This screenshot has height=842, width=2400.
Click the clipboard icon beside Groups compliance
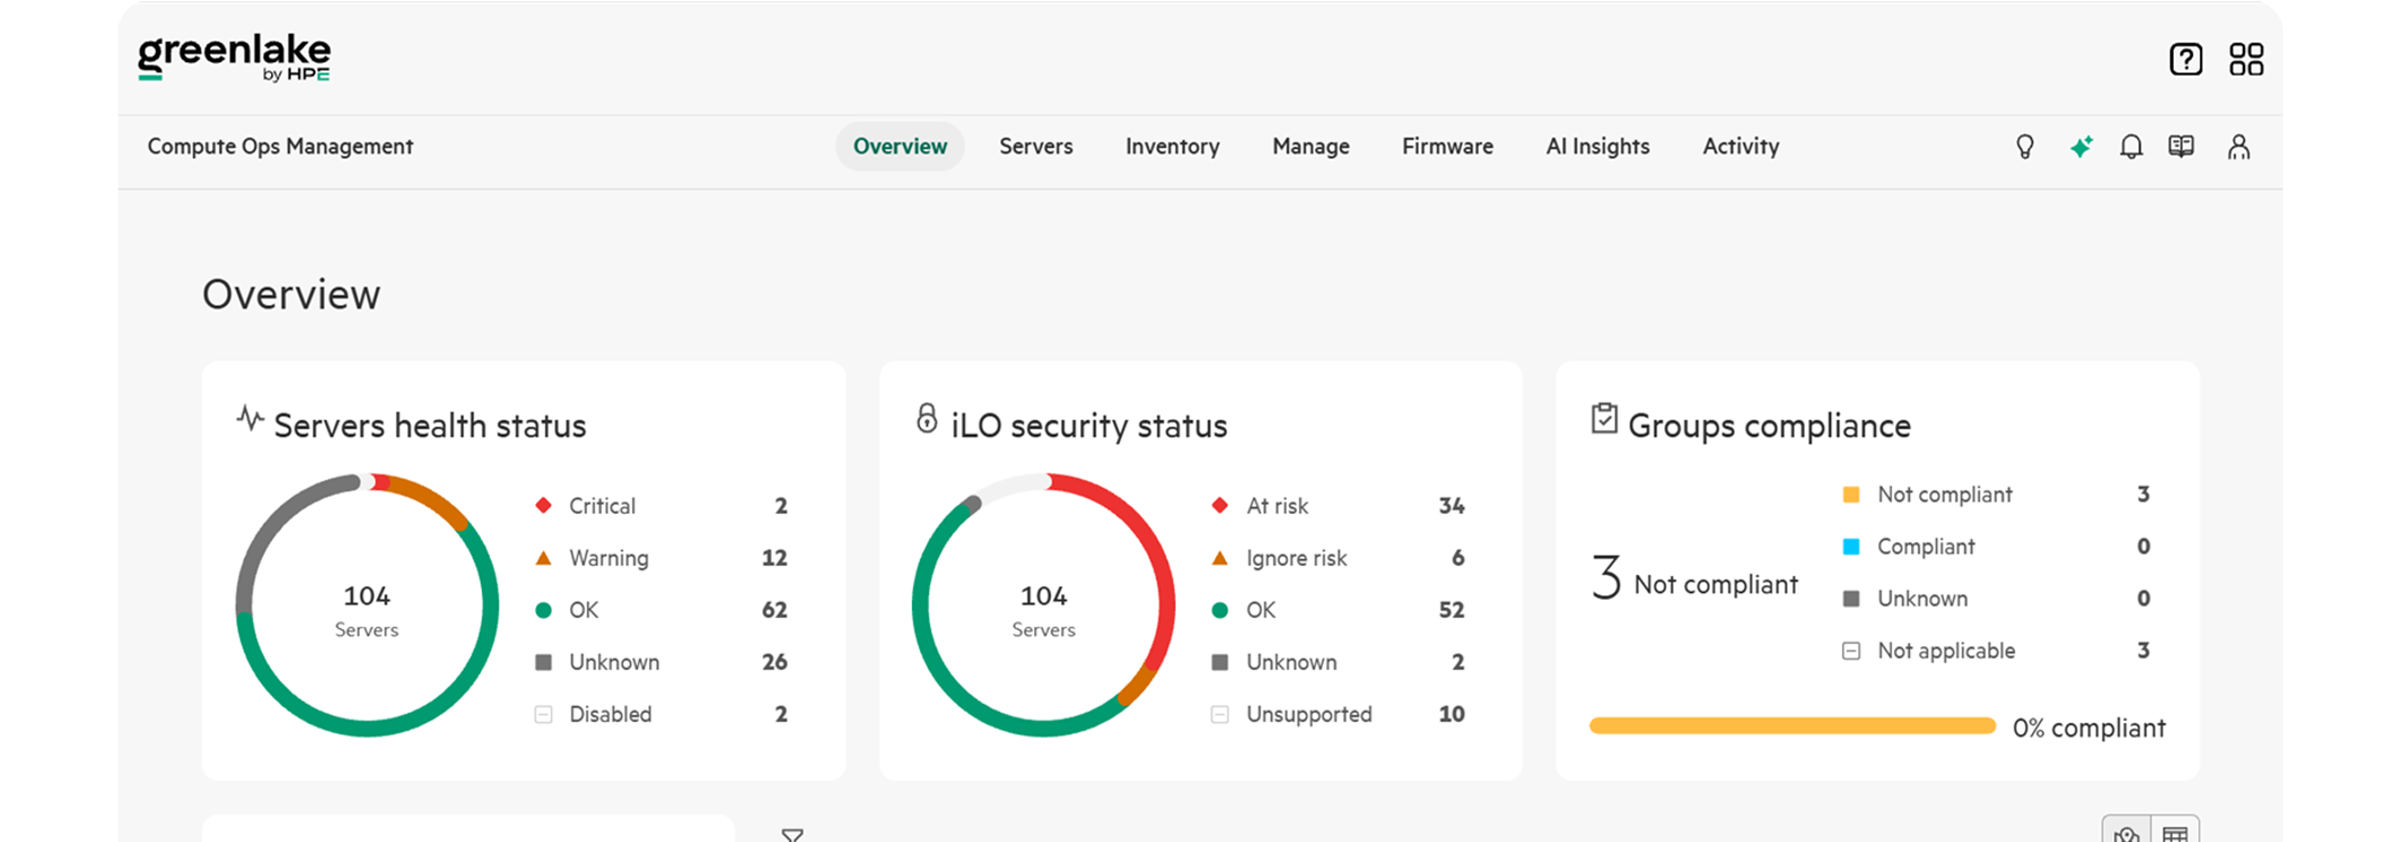click(x=1604, y=418)
